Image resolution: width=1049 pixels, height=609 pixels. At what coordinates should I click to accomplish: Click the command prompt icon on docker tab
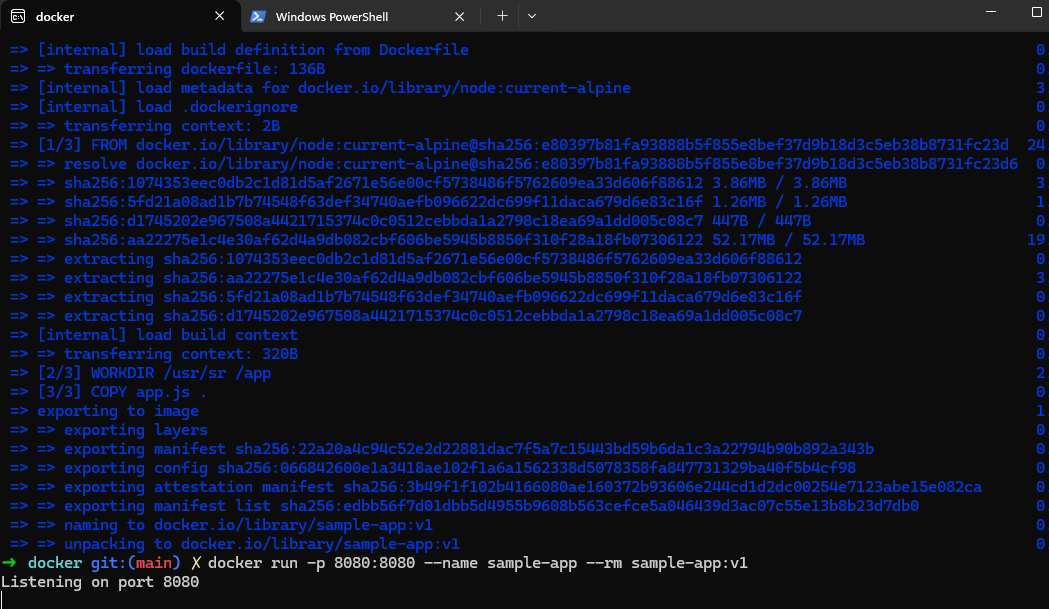point(18,16)
